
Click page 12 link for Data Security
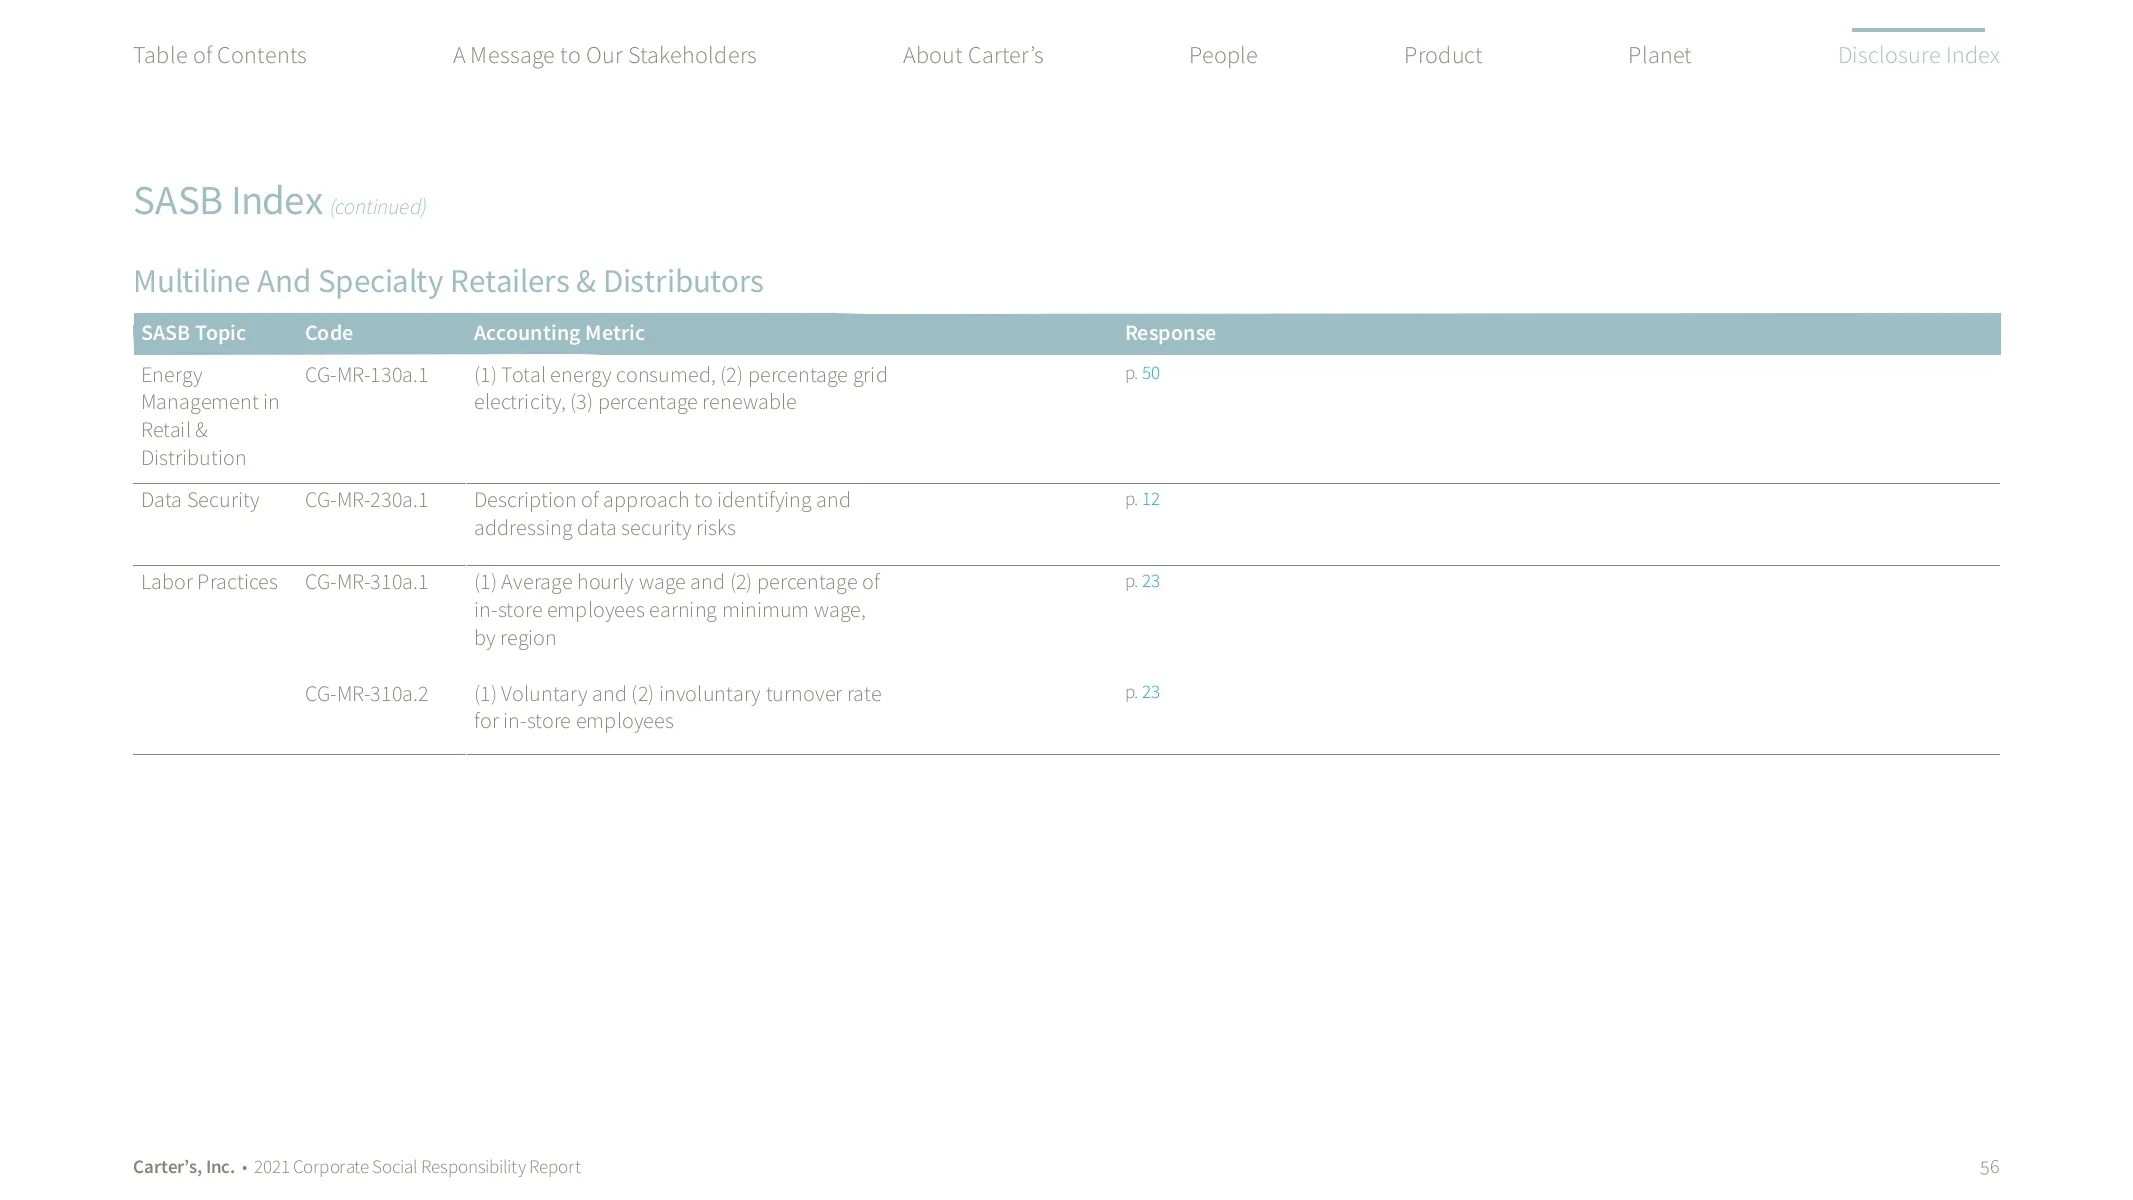[x=1150, y=499]
